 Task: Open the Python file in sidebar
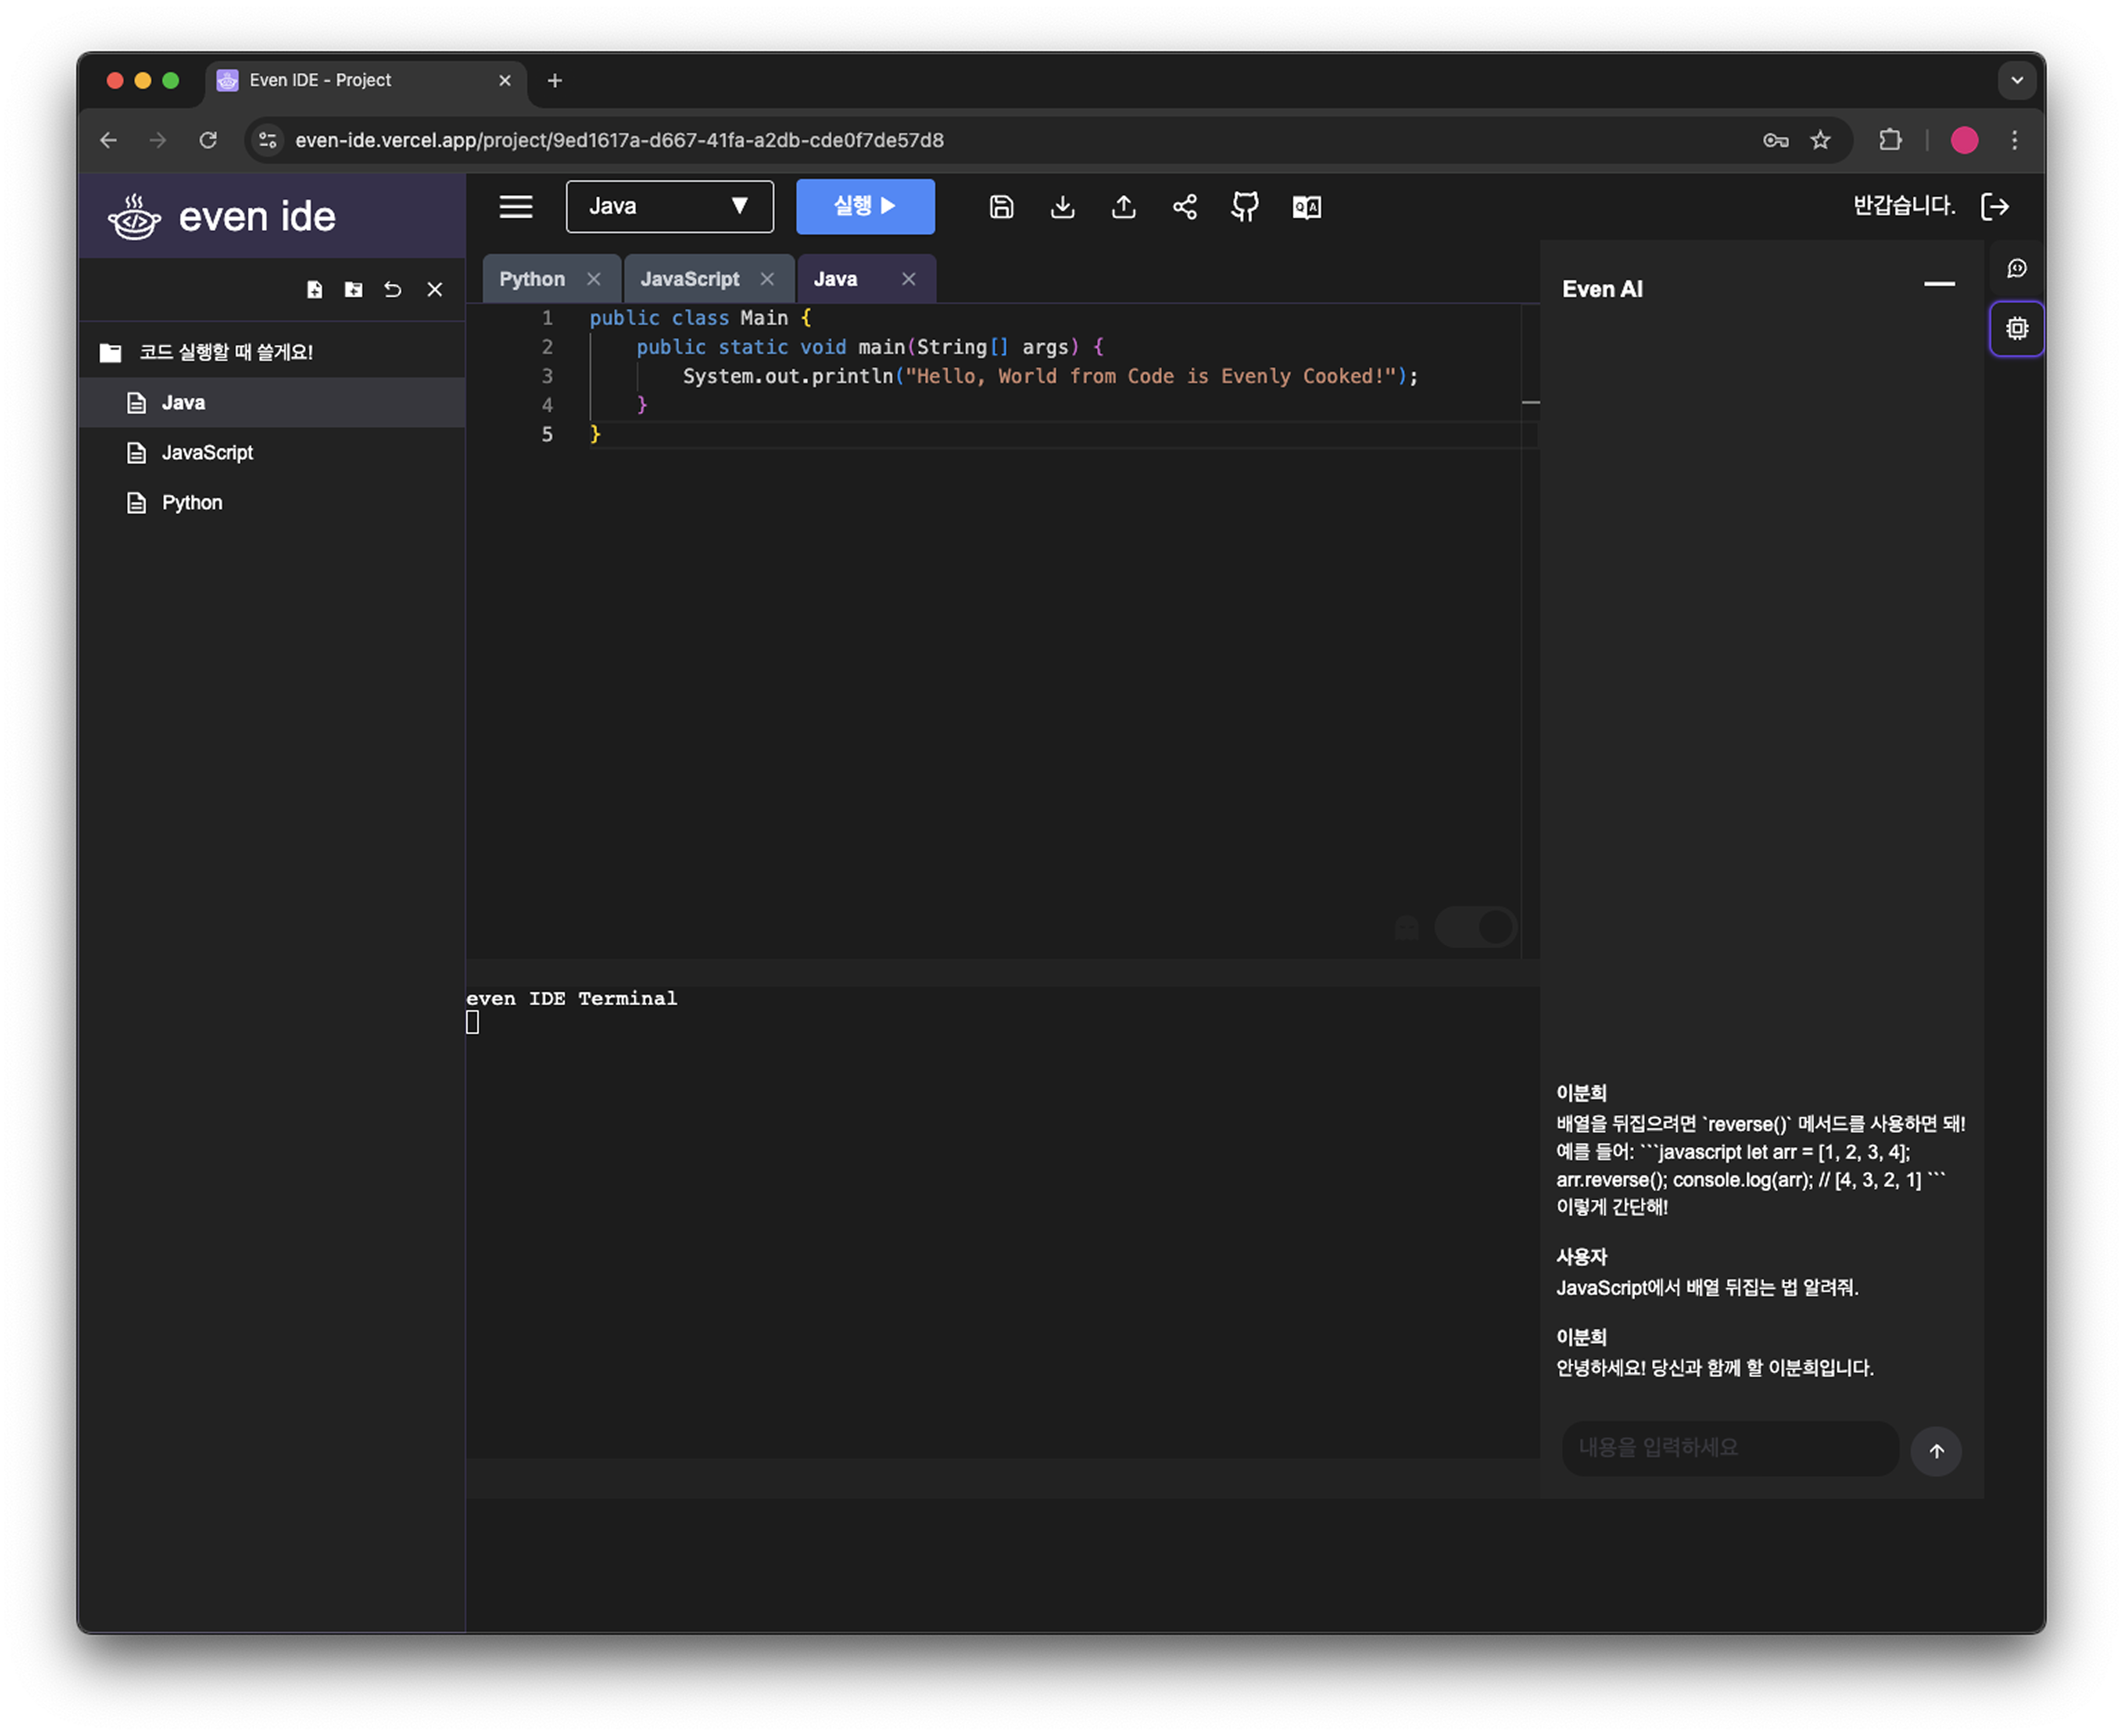click(x=271, y=502)
